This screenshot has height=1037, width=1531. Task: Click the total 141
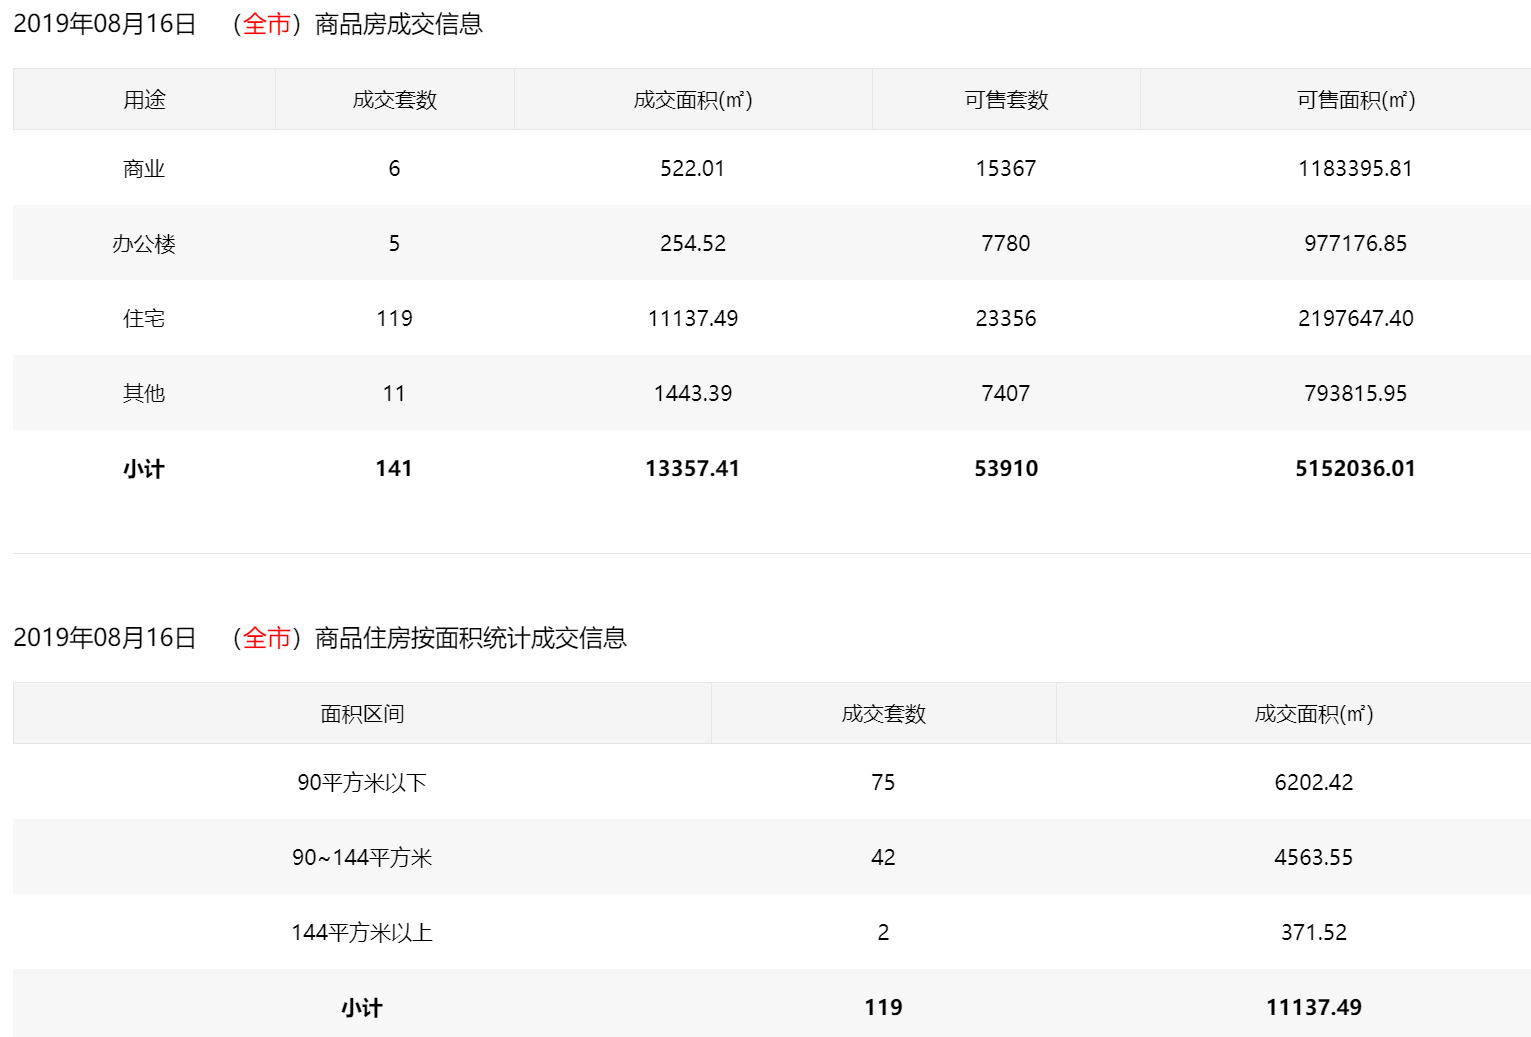(x=394, y=468)
